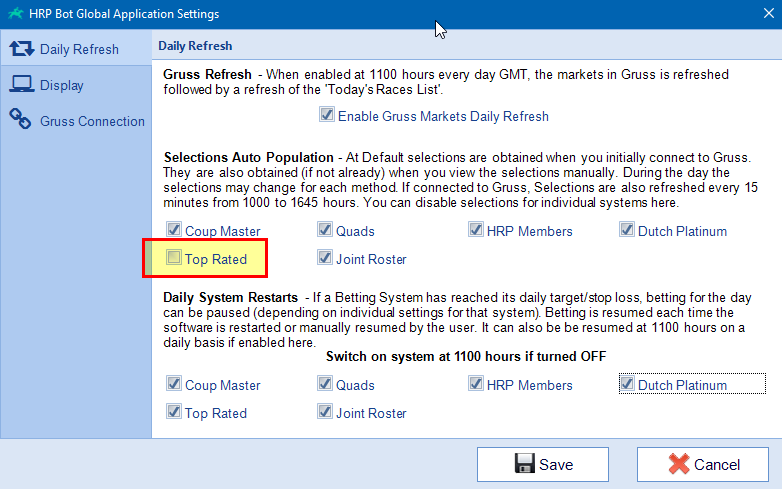The image size is (782, 489).
Task: Open the Gruss Connection settings page
Action: pos(76,121)
